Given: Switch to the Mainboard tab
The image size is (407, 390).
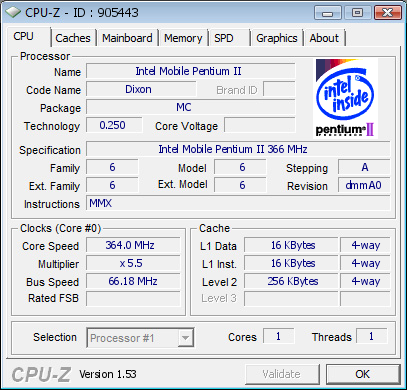Looking at the screenshot, I should click(x=127, y=38).
